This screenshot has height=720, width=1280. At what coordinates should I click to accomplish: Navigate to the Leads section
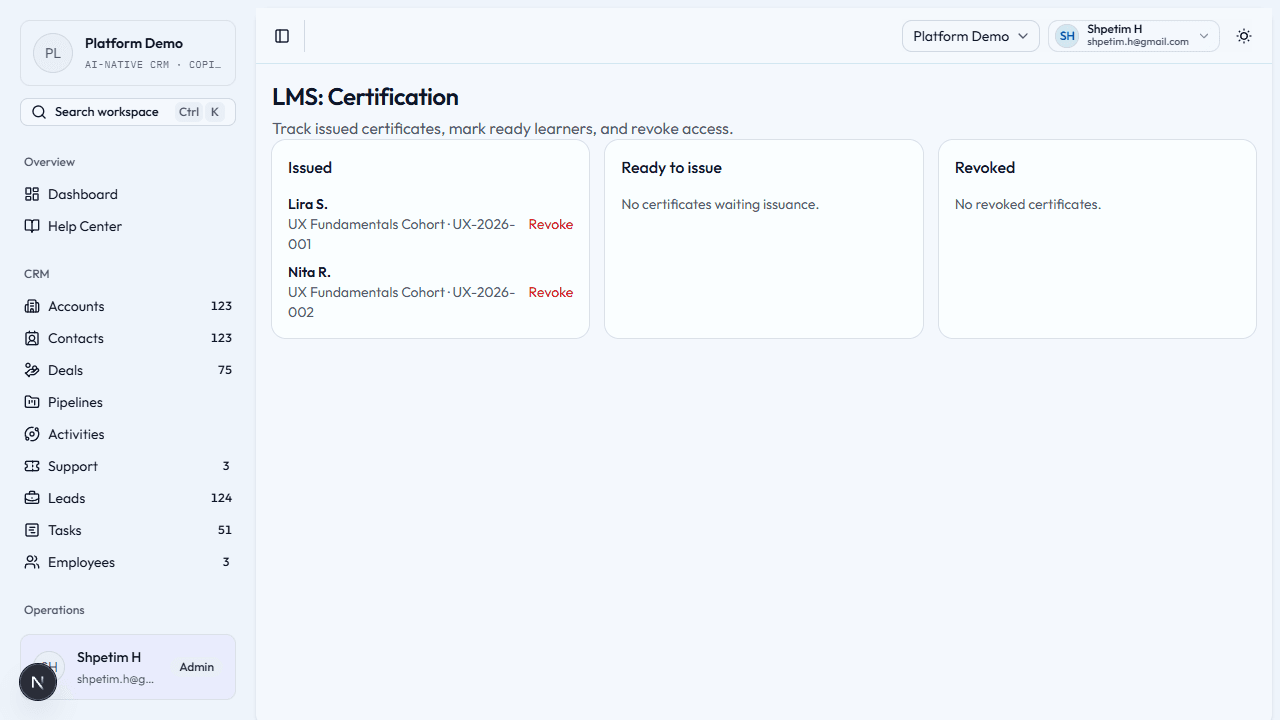tap(67, 498)
